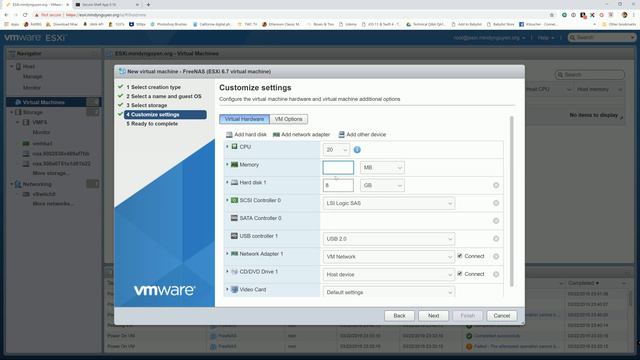Click the ESXi top-right Search box
This screenshot has height=360, width=640.
[x=602, y=38]
